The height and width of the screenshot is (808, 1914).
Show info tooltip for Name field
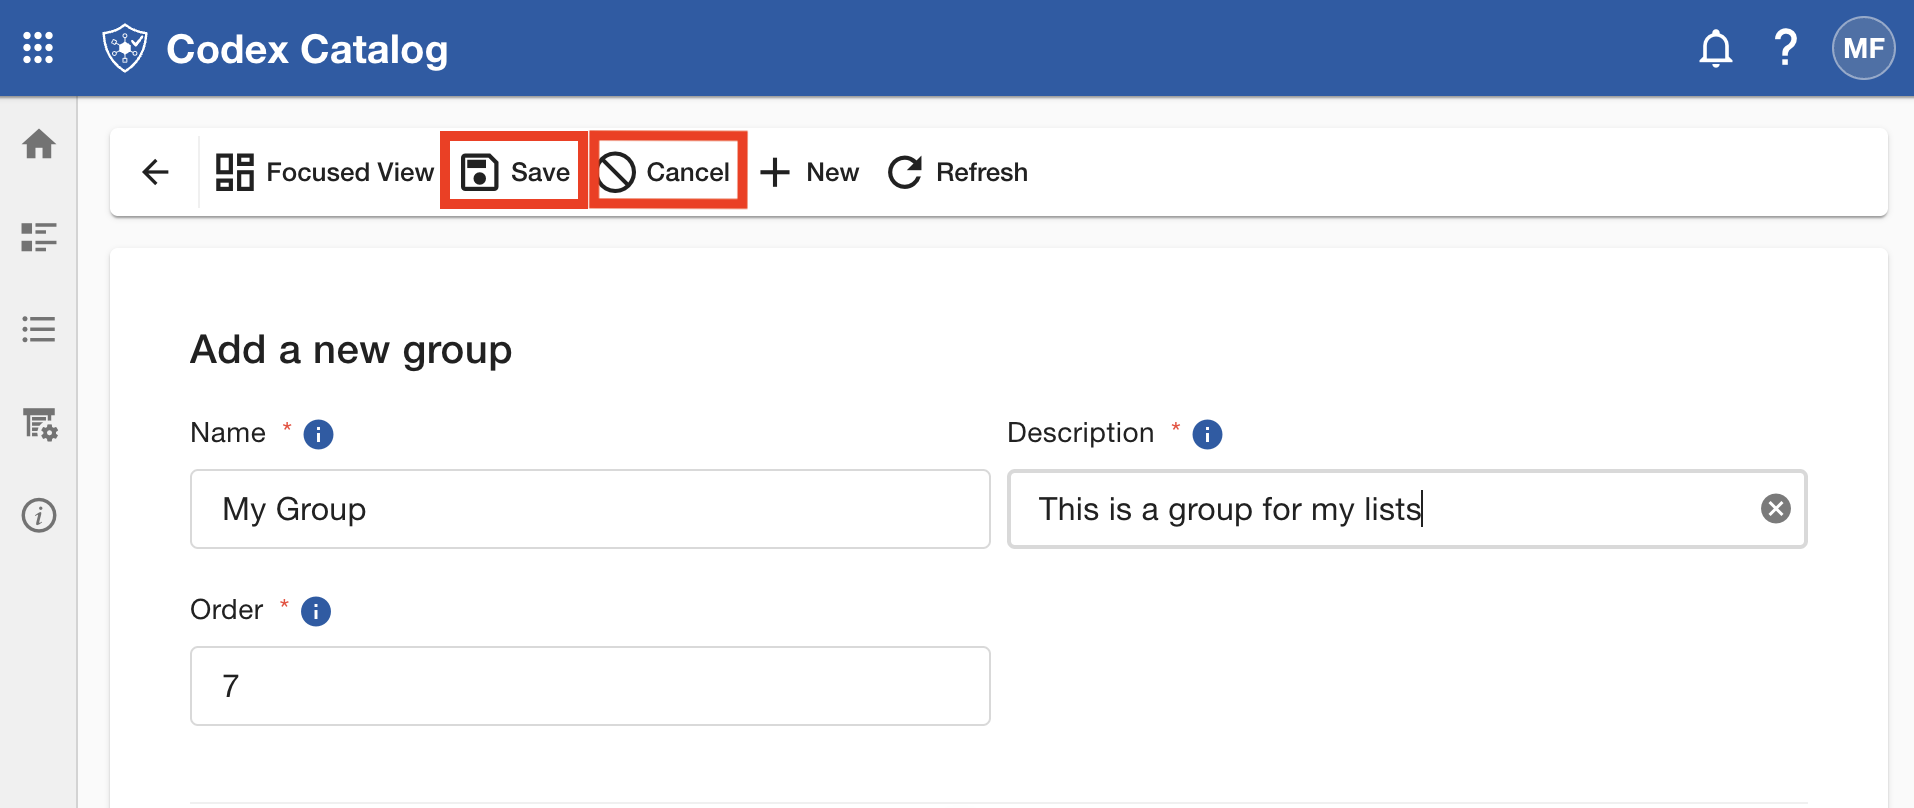click(318, 434)
